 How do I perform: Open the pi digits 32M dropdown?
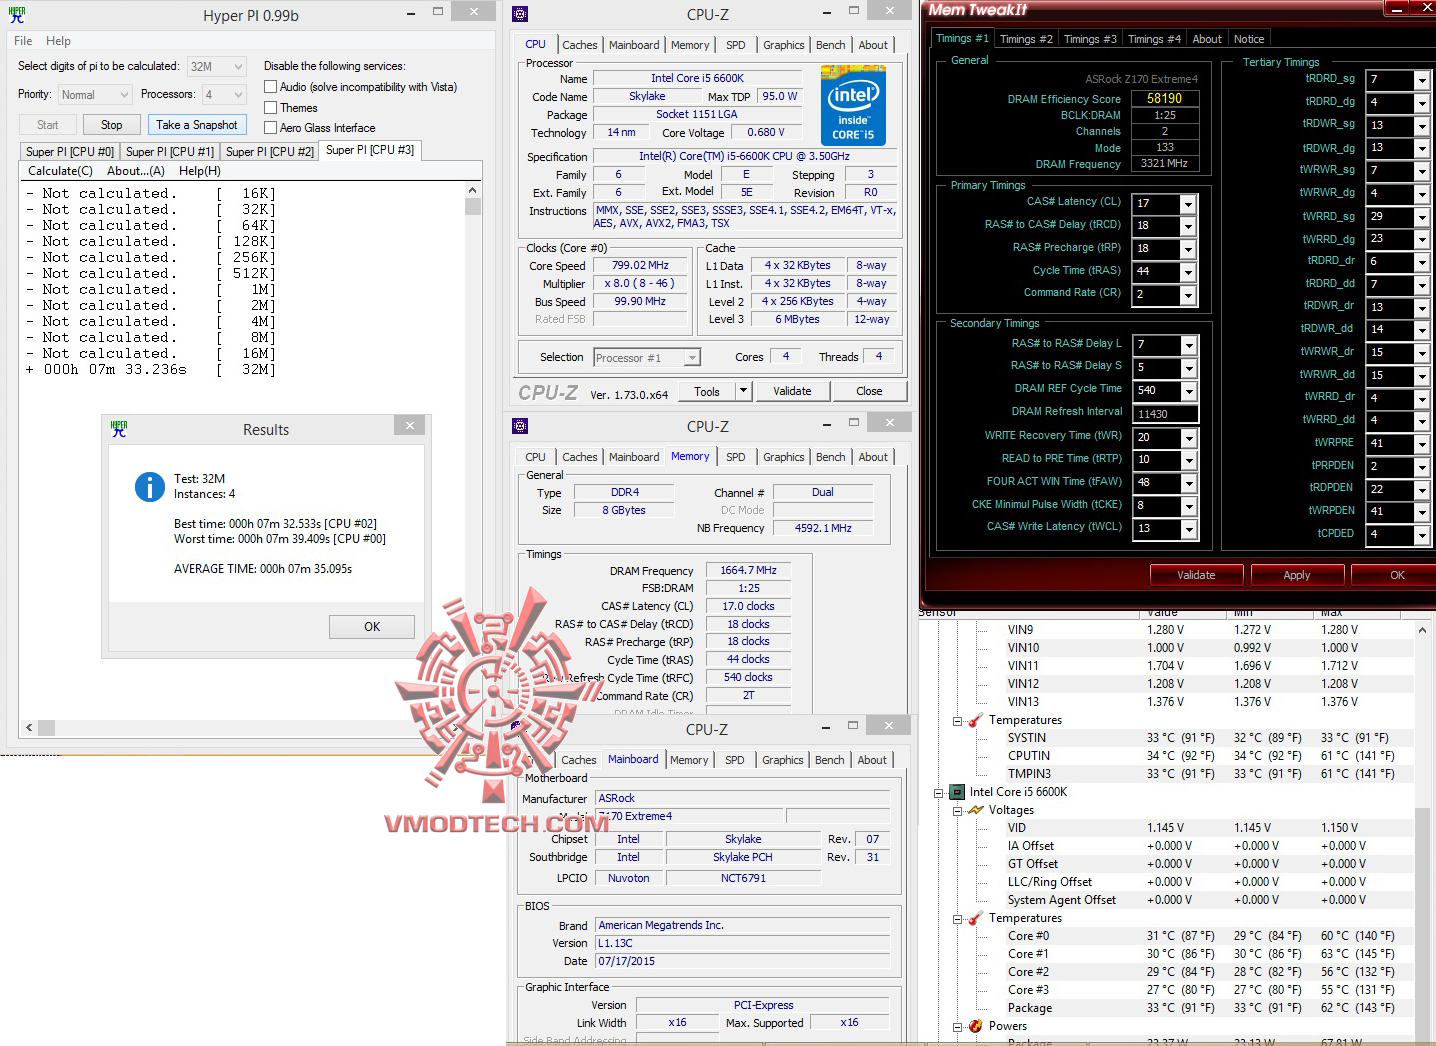click(x=238, y=67)
